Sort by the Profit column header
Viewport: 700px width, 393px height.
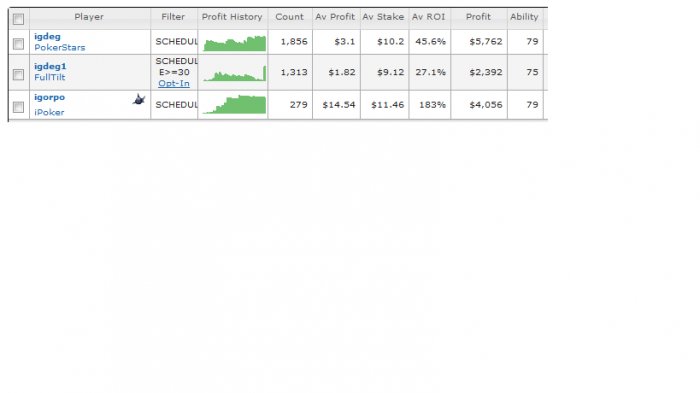478,17
